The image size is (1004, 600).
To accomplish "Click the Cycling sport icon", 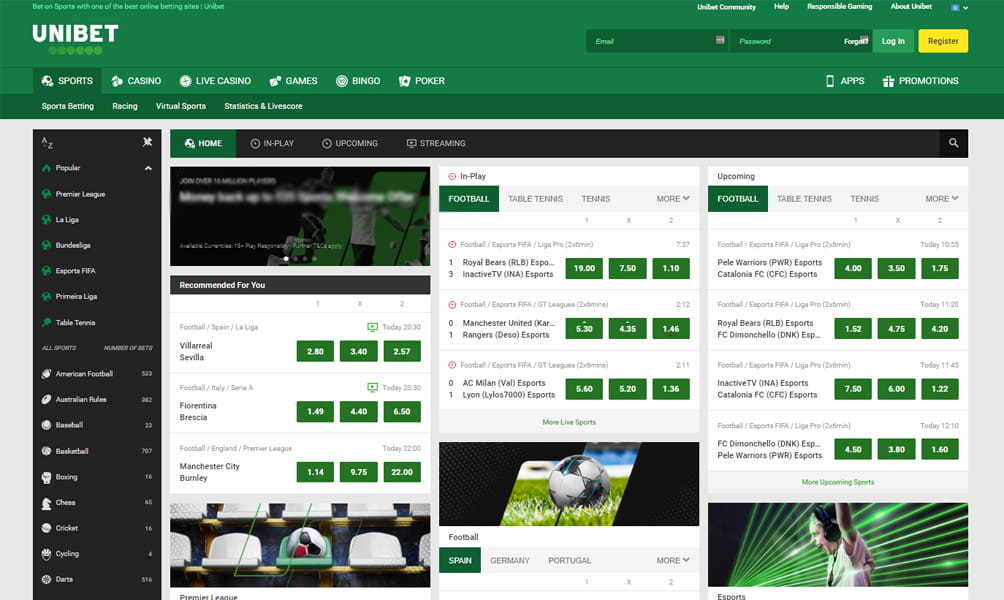I will [x=46, y=554].
